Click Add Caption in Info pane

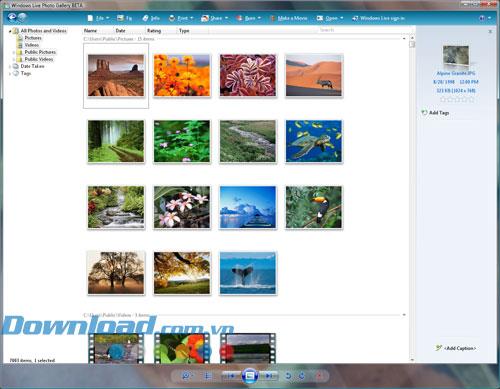coord(456,348)
